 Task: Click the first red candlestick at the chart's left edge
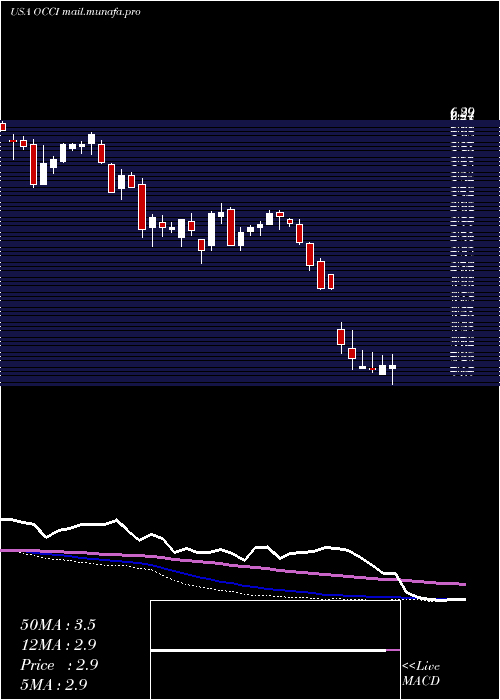tap(3, 127)
